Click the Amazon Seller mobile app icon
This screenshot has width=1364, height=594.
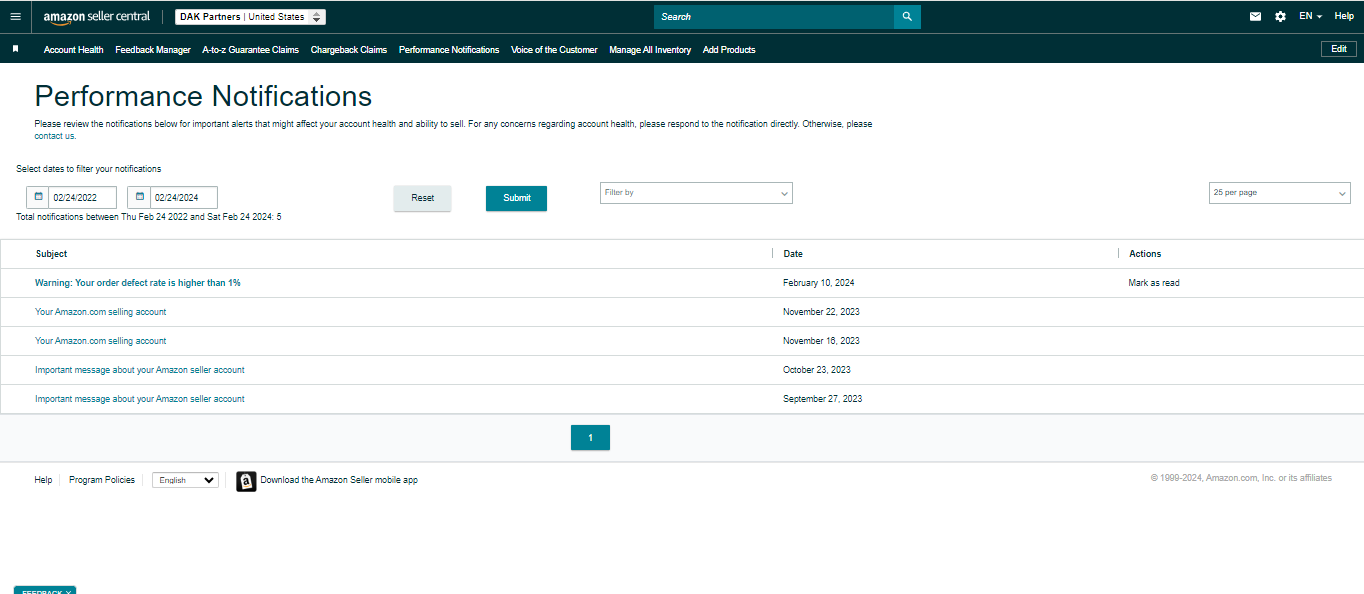tap(246, 481)
